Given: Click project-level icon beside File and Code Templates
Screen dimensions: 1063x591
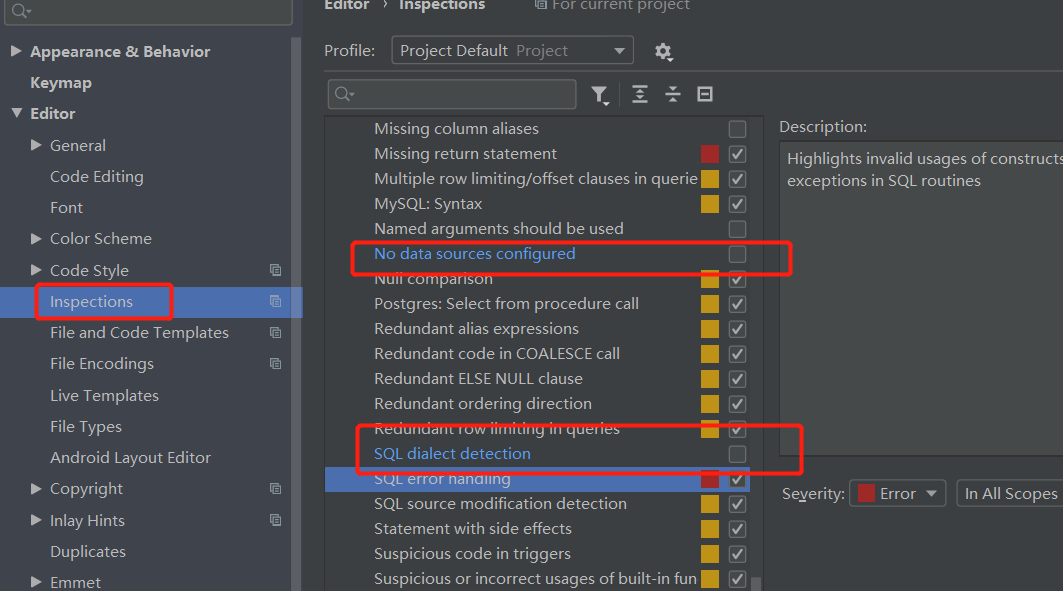Looking at the screenshot, I should click(x=275, y=332).
